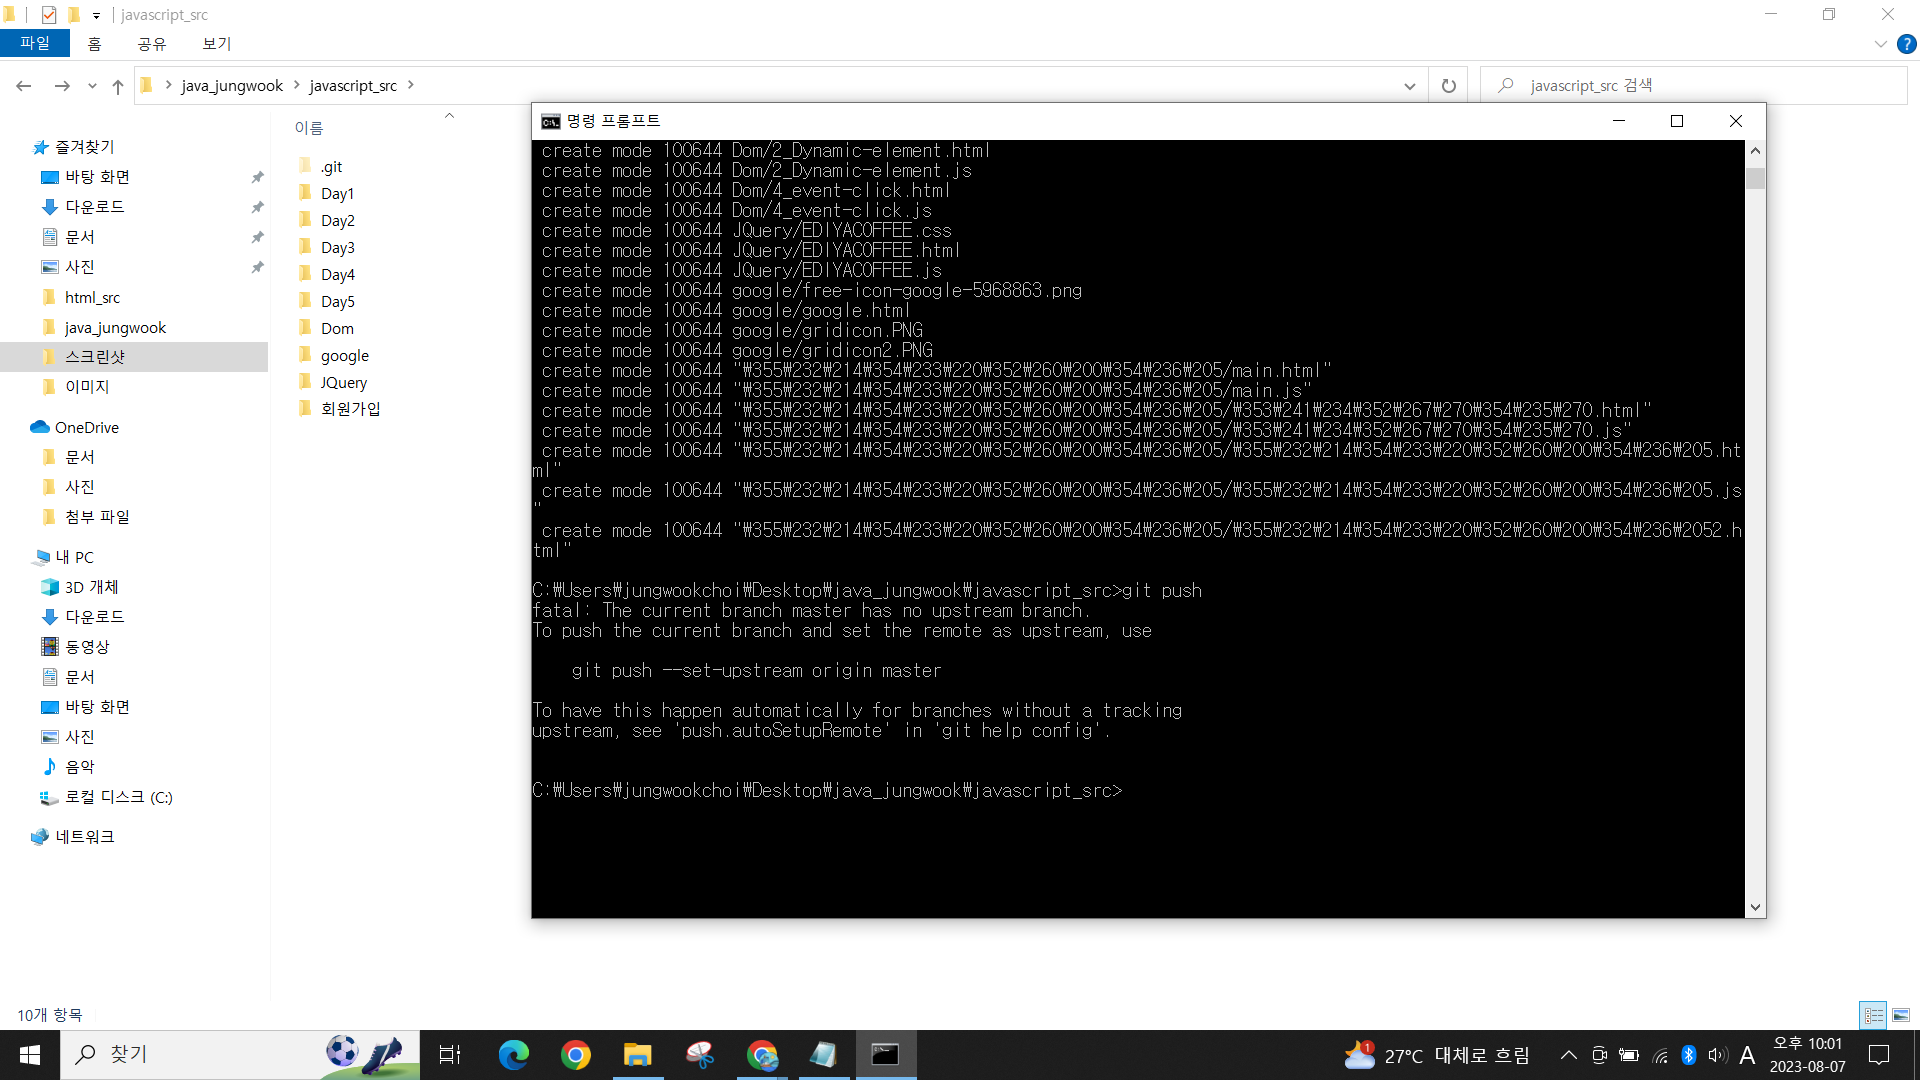Click java_jungwook in the breadcrumb path

[x=231, y=86]
